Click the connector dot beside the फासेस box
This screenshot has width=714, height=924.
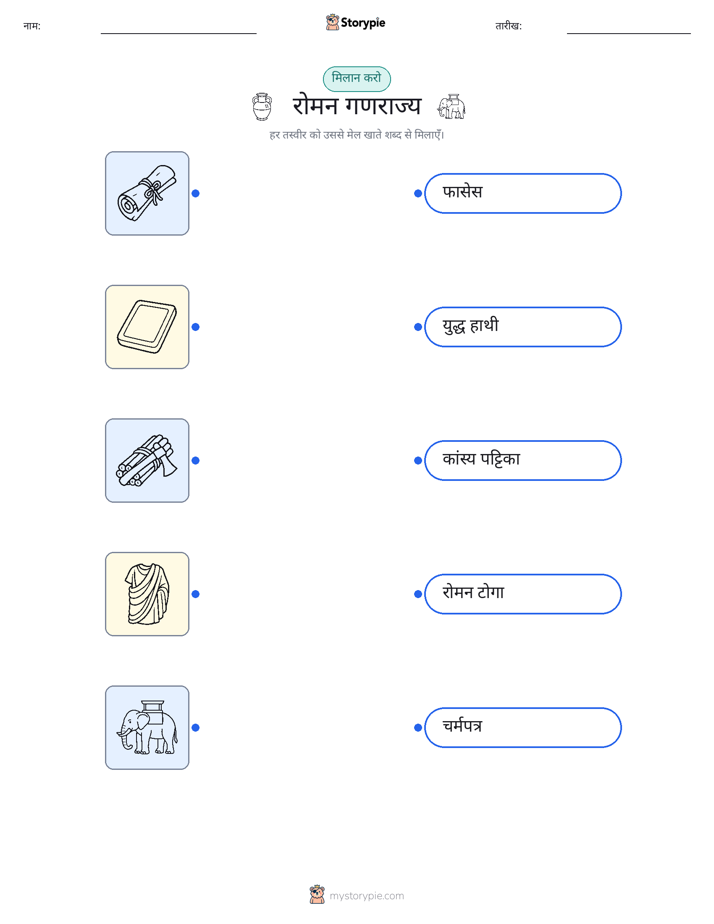[418, 193]
